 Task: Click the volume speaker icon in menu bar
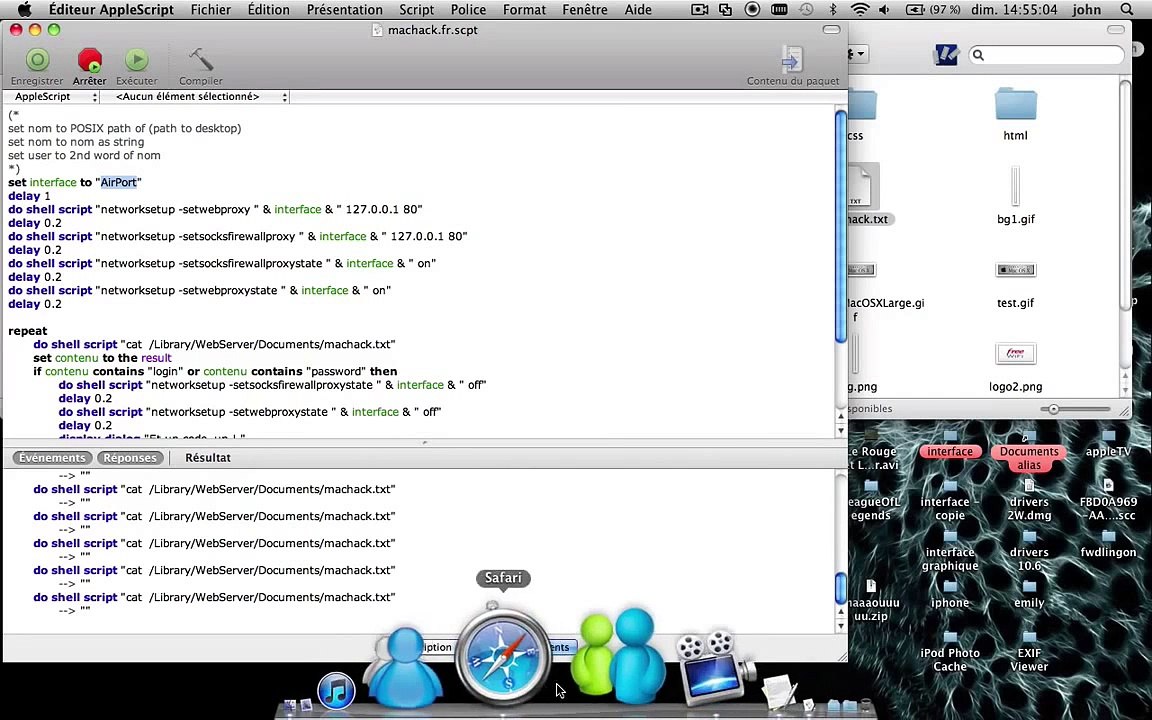884,10
